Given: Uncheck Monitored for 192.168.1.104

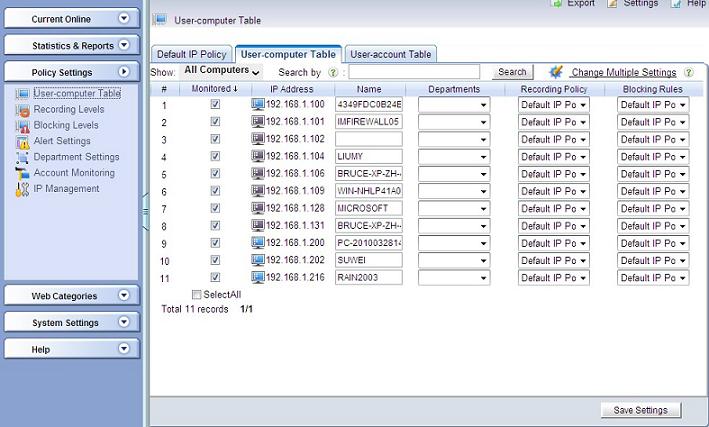Looking at the screenshot, I should (x=215, y=156).
